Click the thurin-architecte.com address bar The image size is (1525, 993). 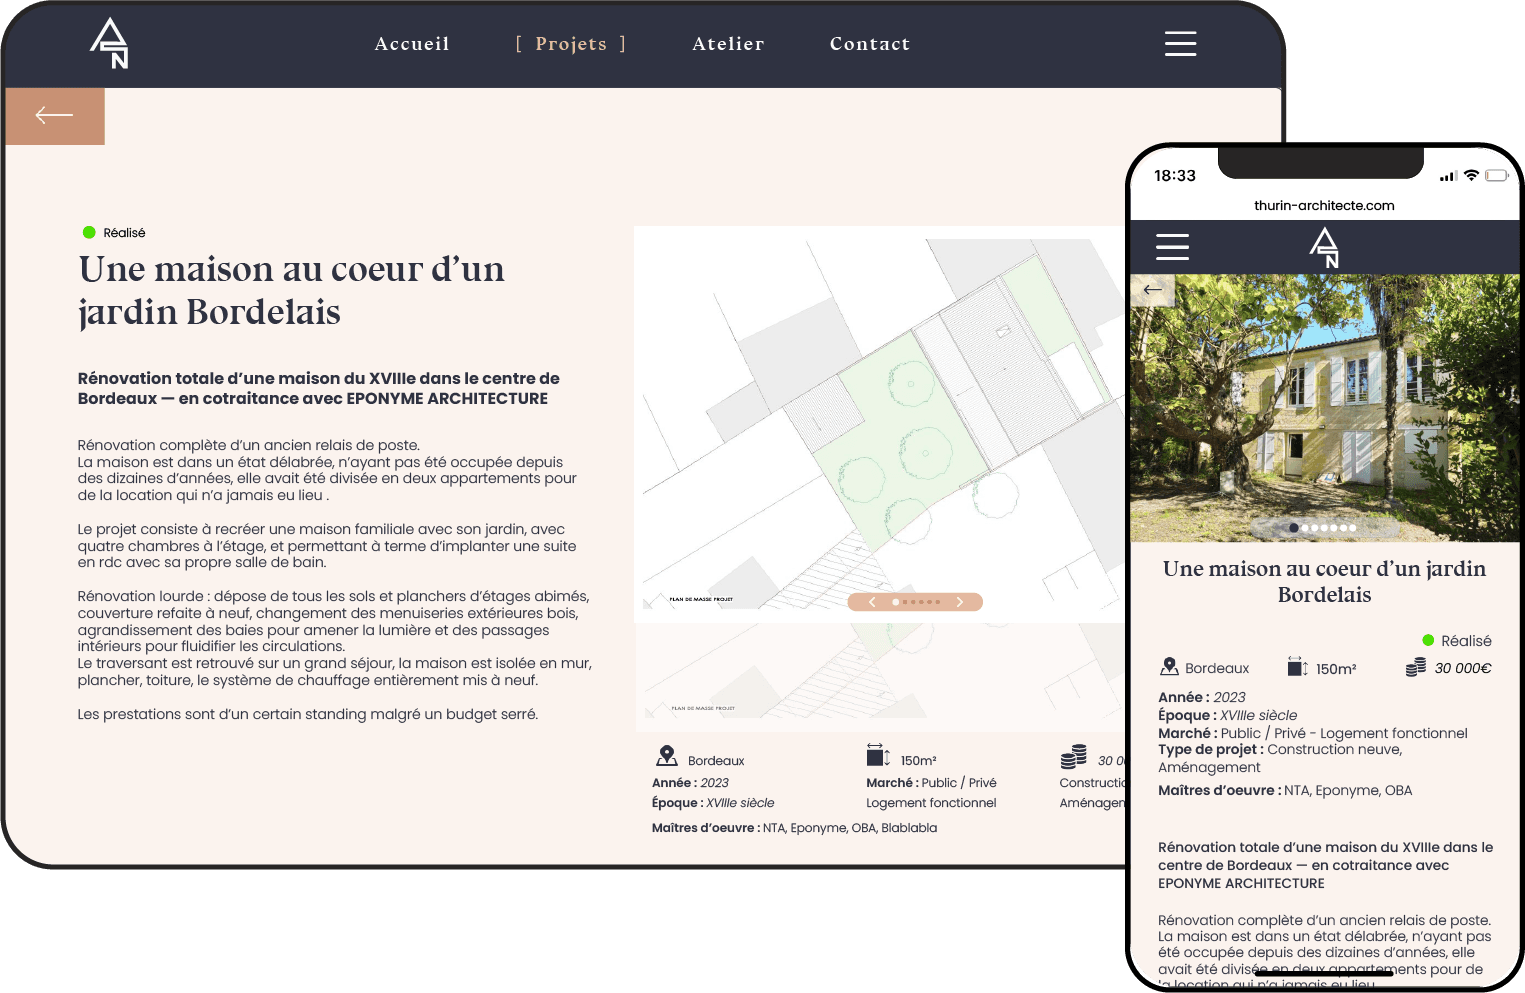tap(1324, 205)
